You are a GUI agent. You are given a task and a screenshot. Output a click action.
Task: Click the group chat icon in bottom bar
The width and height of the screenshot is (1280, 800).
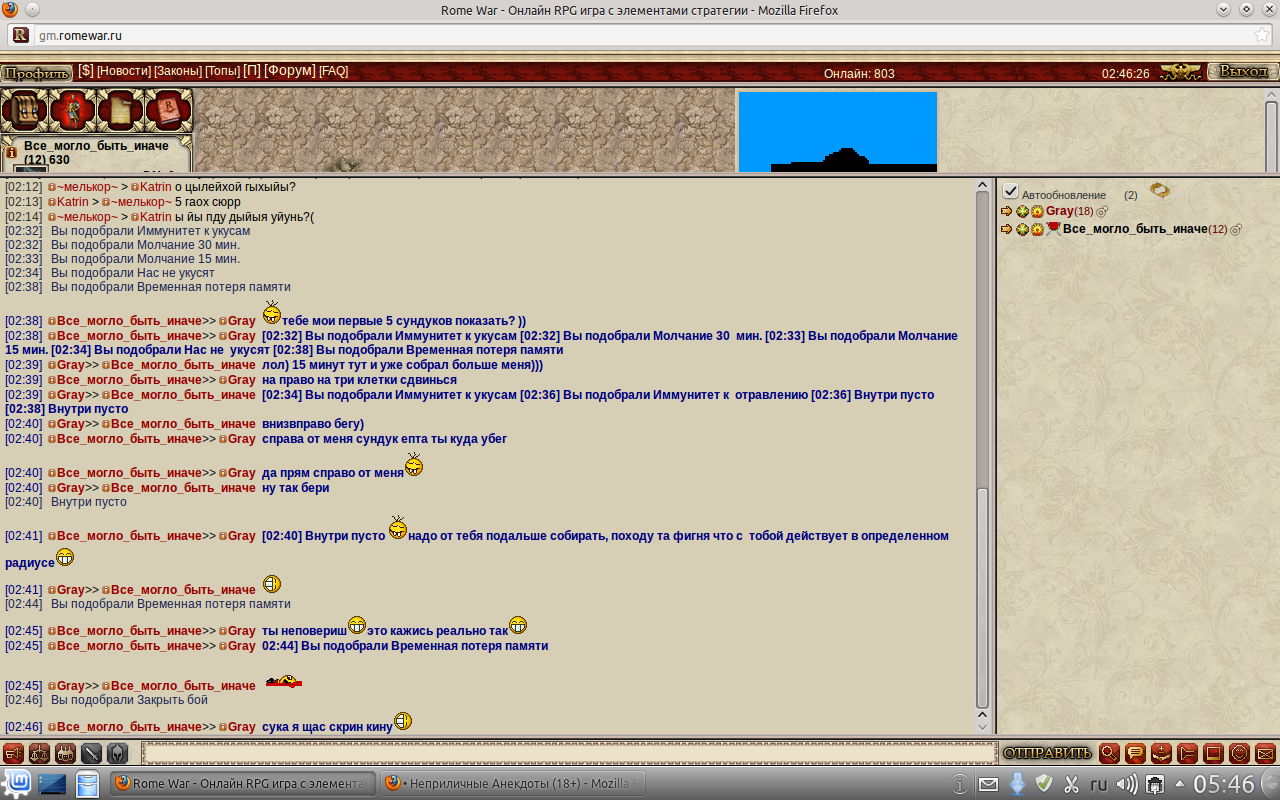(x=66, y=753)
